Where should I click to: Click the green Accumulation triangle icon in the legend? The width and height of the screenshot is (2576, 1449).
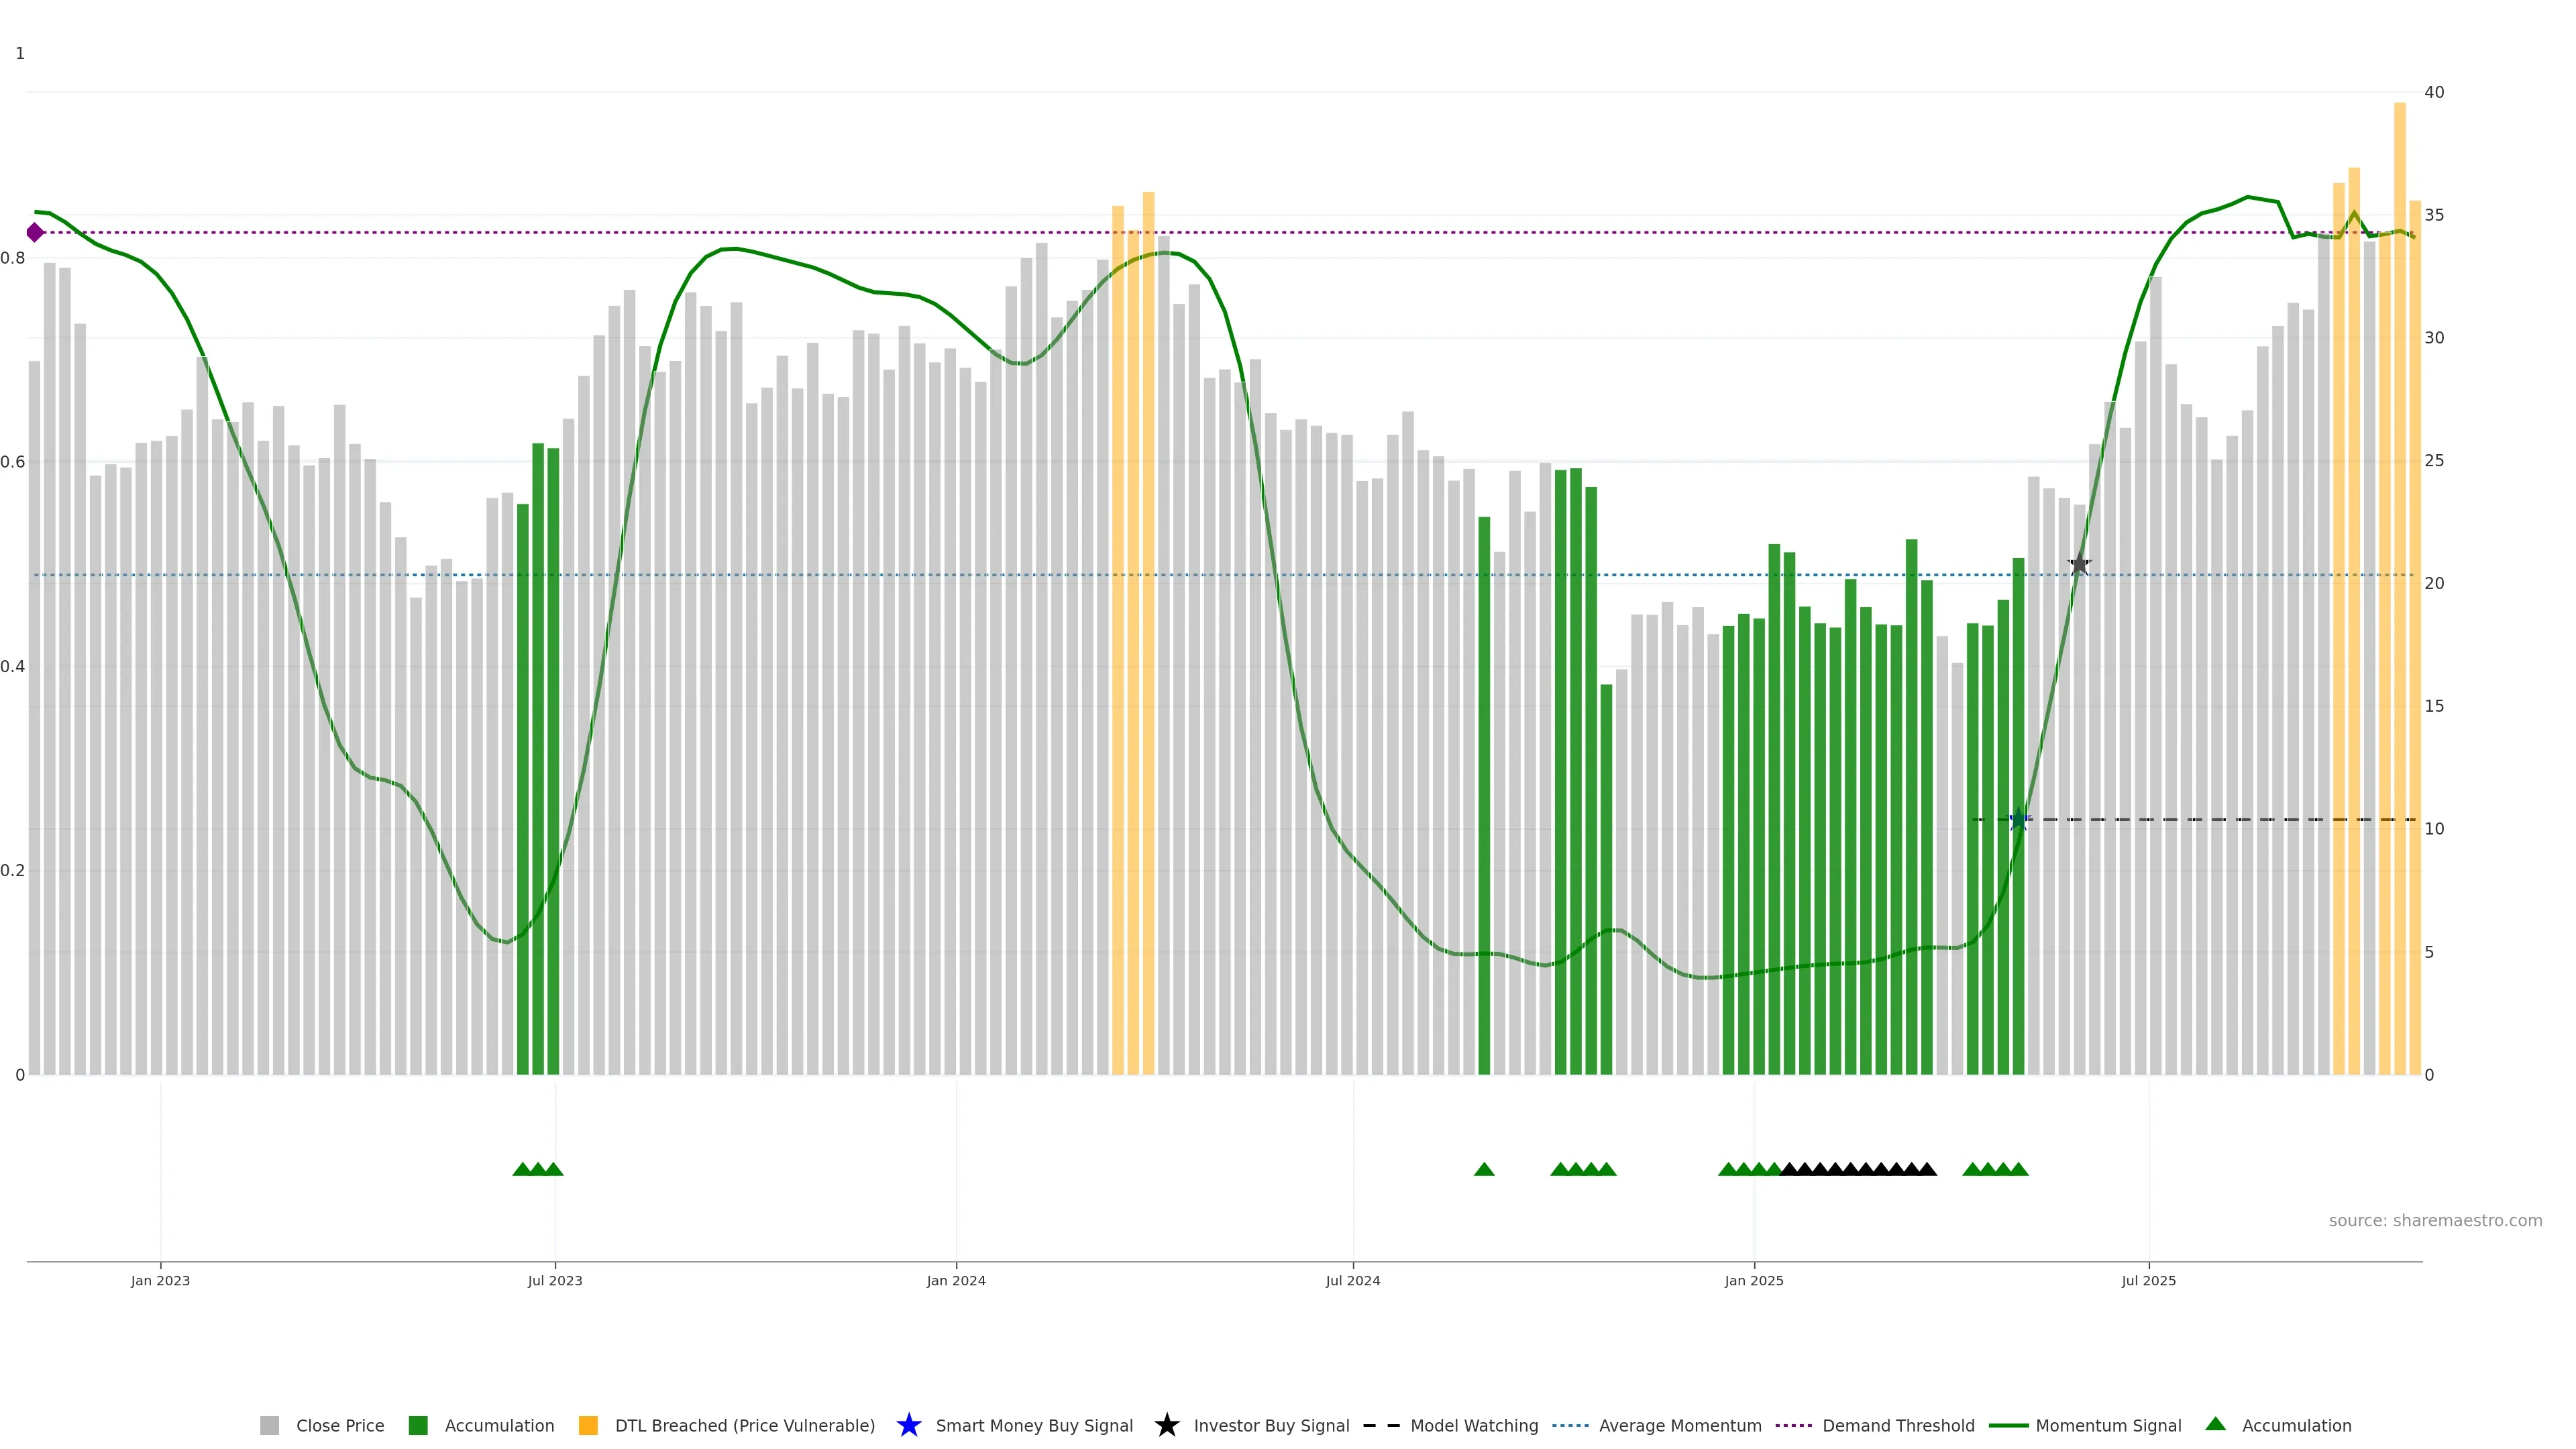pos(2215,1424)
